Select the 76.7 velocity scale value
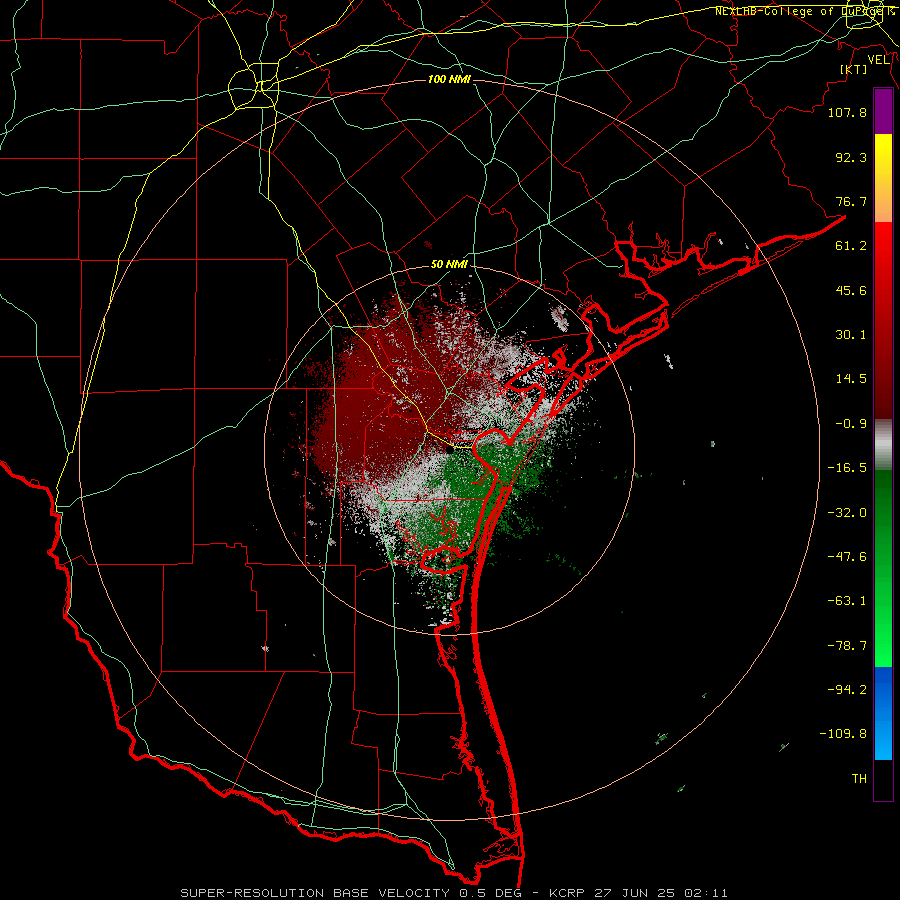 (851, 201)
